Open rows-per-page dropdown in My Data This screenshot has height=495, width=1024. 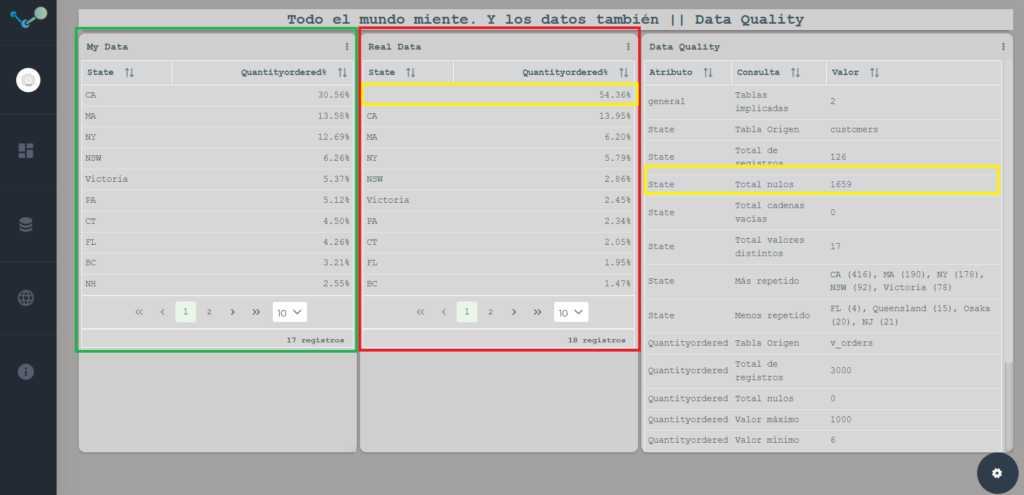click(289, 312)
